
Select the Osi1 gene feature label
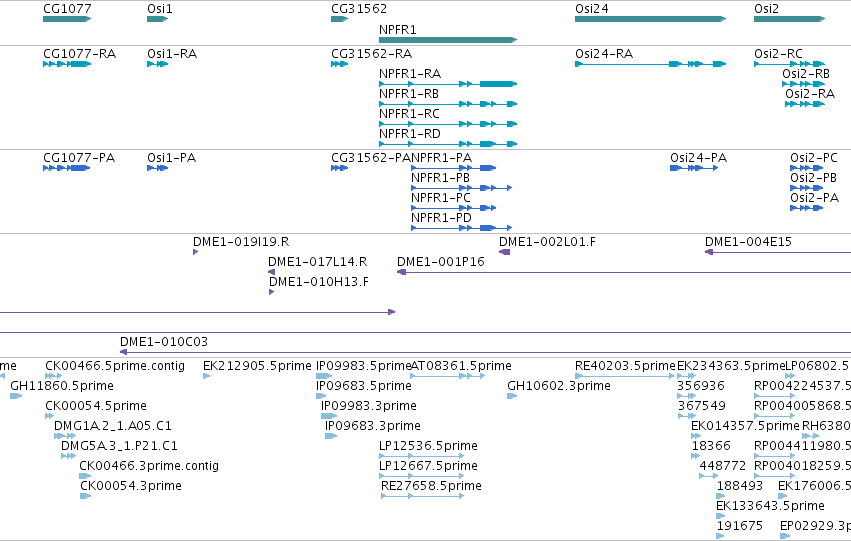pos(160,9)
